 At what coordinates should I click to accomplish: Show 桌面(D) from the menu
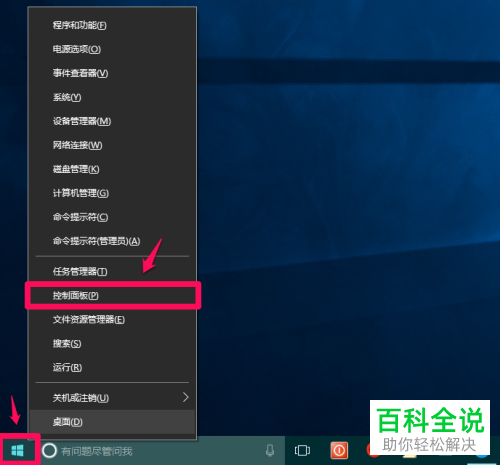(113, 422)
